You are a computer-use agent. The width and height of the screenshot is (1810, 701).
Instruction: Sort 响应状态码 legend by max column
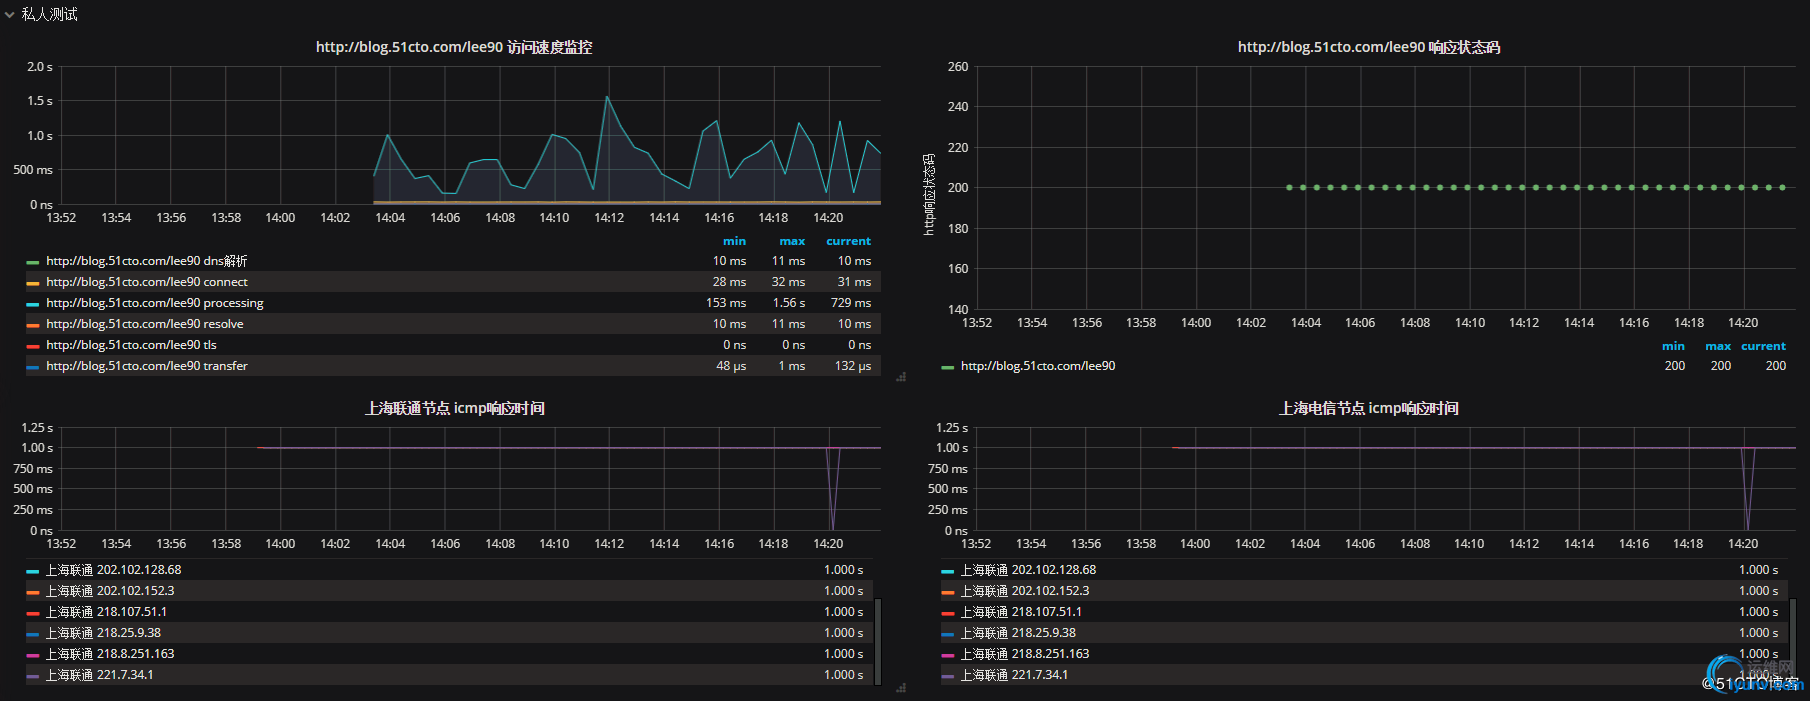point(1718,346)
